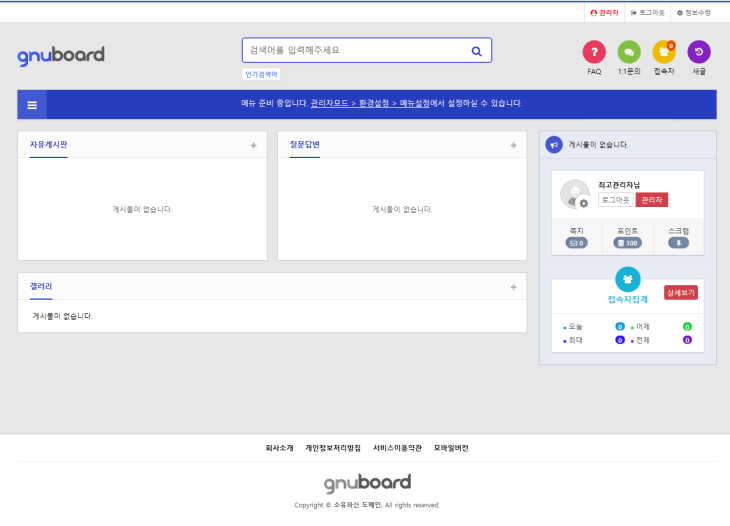Click the megaphone notice icon
Viewport: 730px width, 526px height.
554,145
